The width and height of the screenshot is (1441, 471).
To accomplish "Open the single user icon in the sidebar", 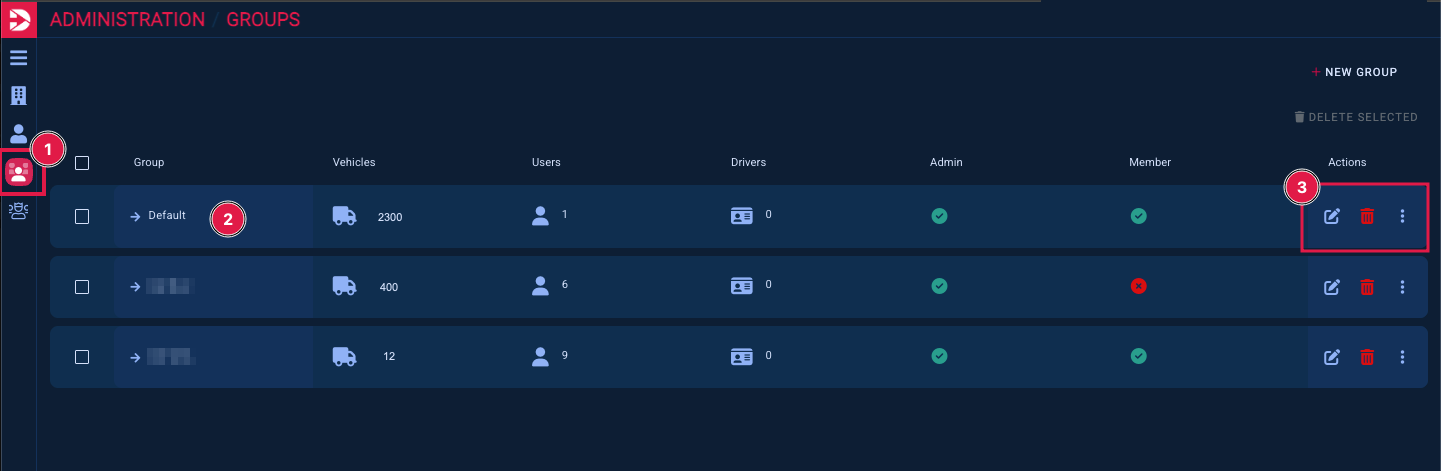I will point(18,134).
